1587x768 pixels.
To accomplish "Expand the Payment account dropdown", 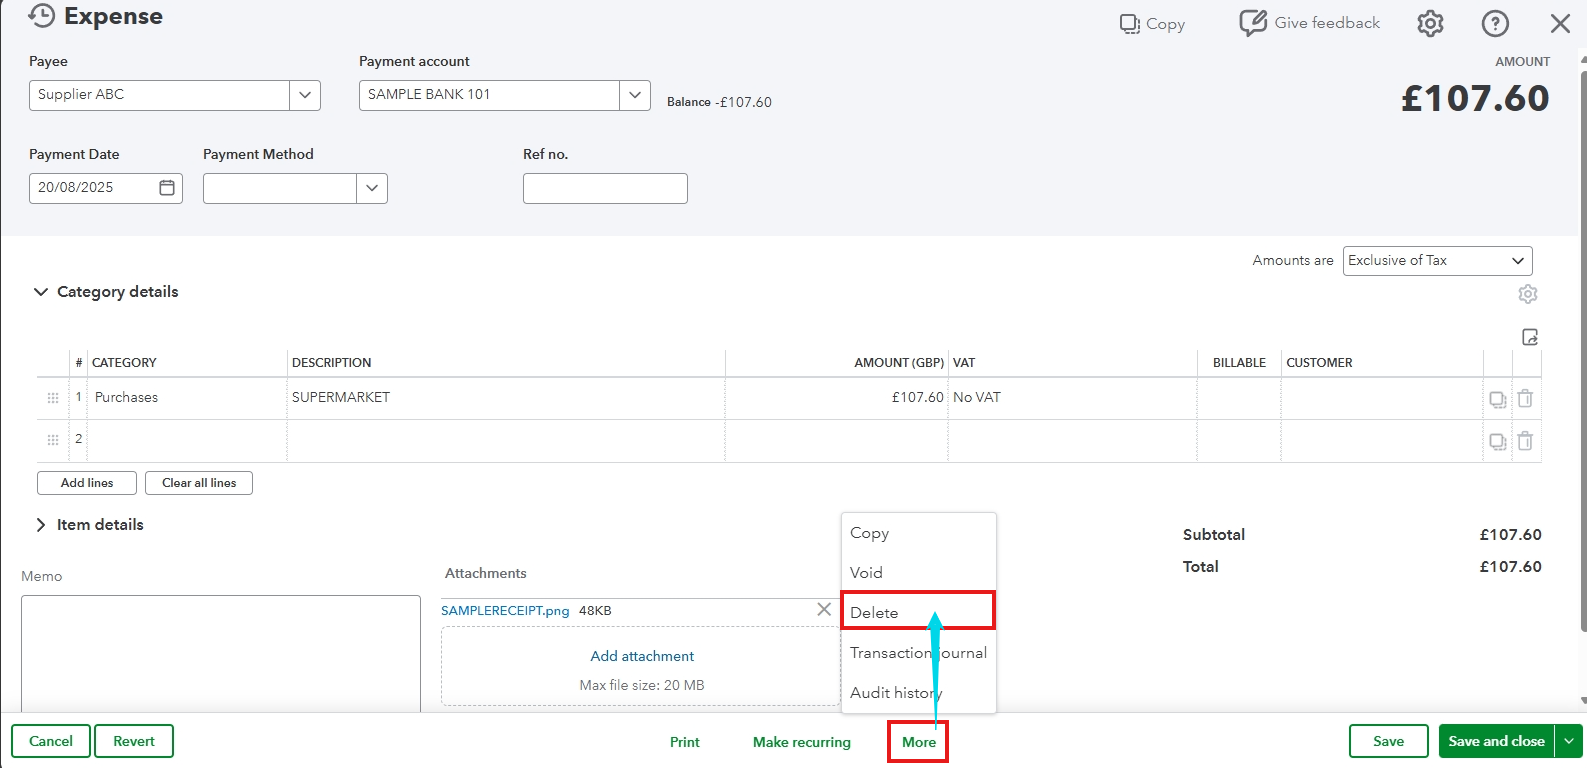I will point(634,95).
